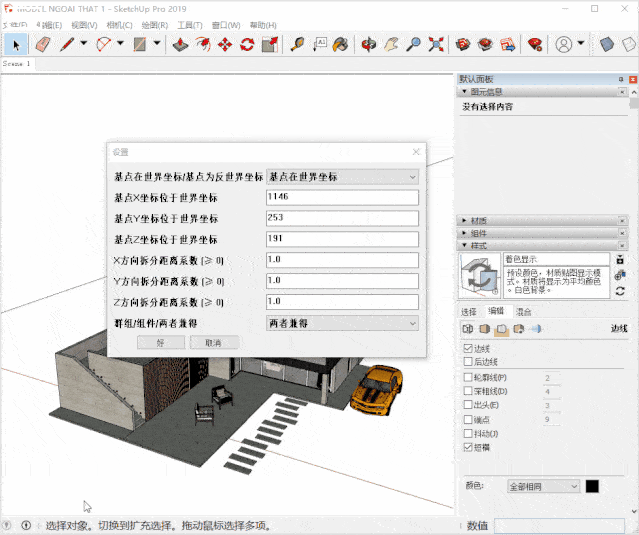Click the 基点X坐标 field showing 1146
Image resolution: width=639 pixels, height=535 pixels.
342,197
